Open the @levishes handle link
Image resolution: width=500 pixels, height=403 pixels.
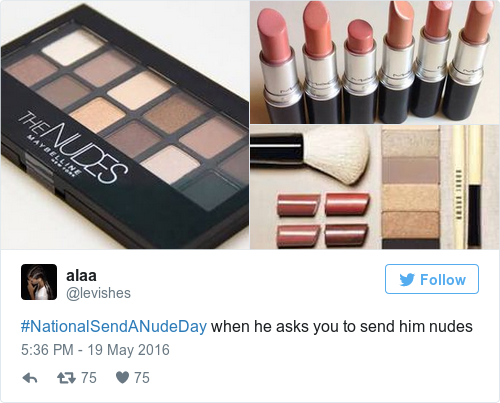[x=98, y=293]
